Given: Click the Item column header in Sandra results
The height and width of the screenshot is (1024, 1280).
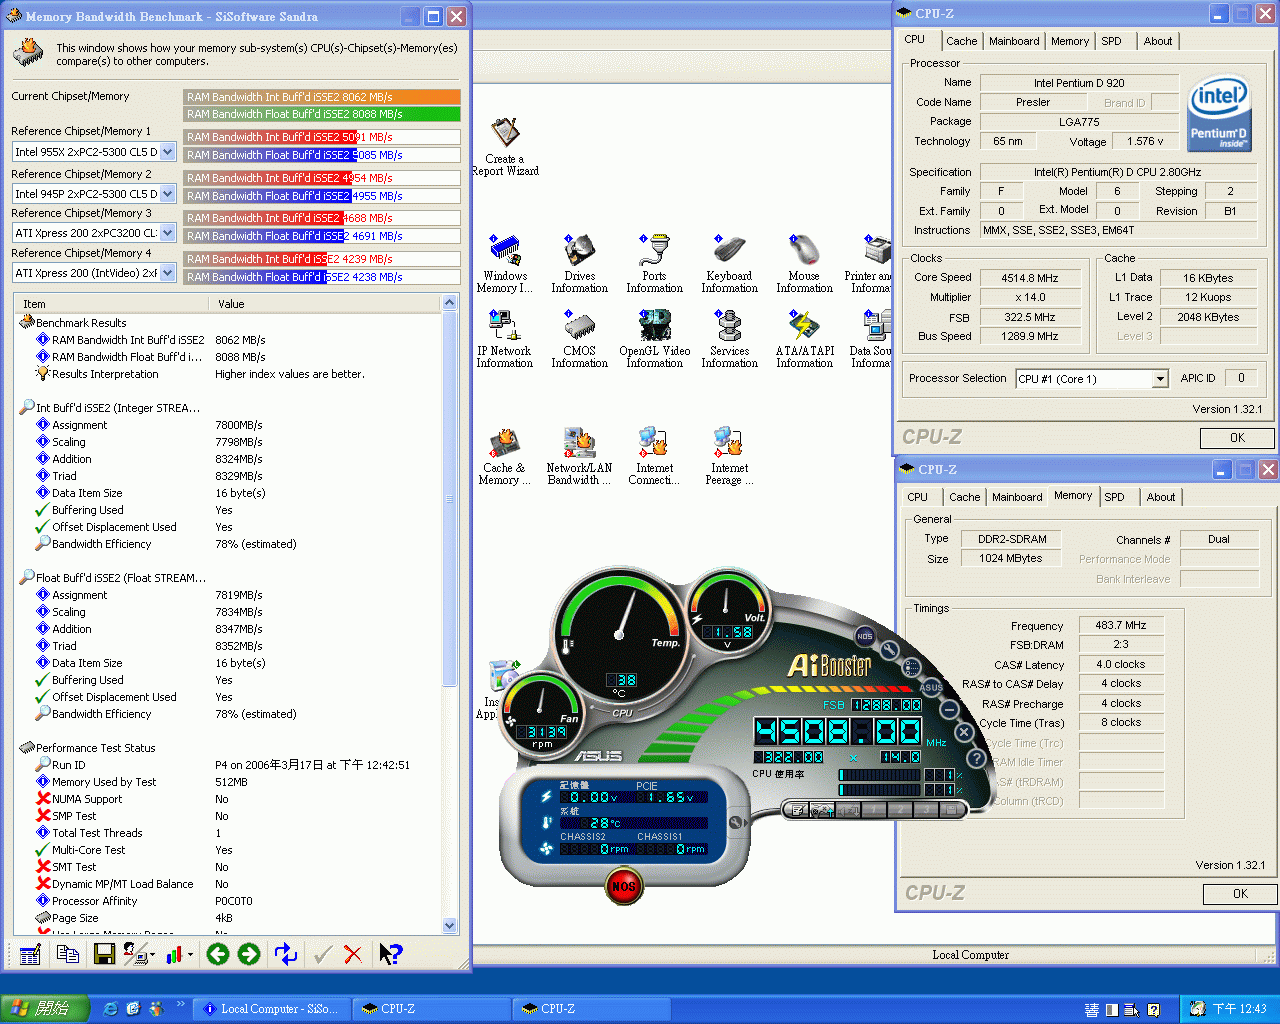Looking at the screenshot, I should click(x=113, y=304).
